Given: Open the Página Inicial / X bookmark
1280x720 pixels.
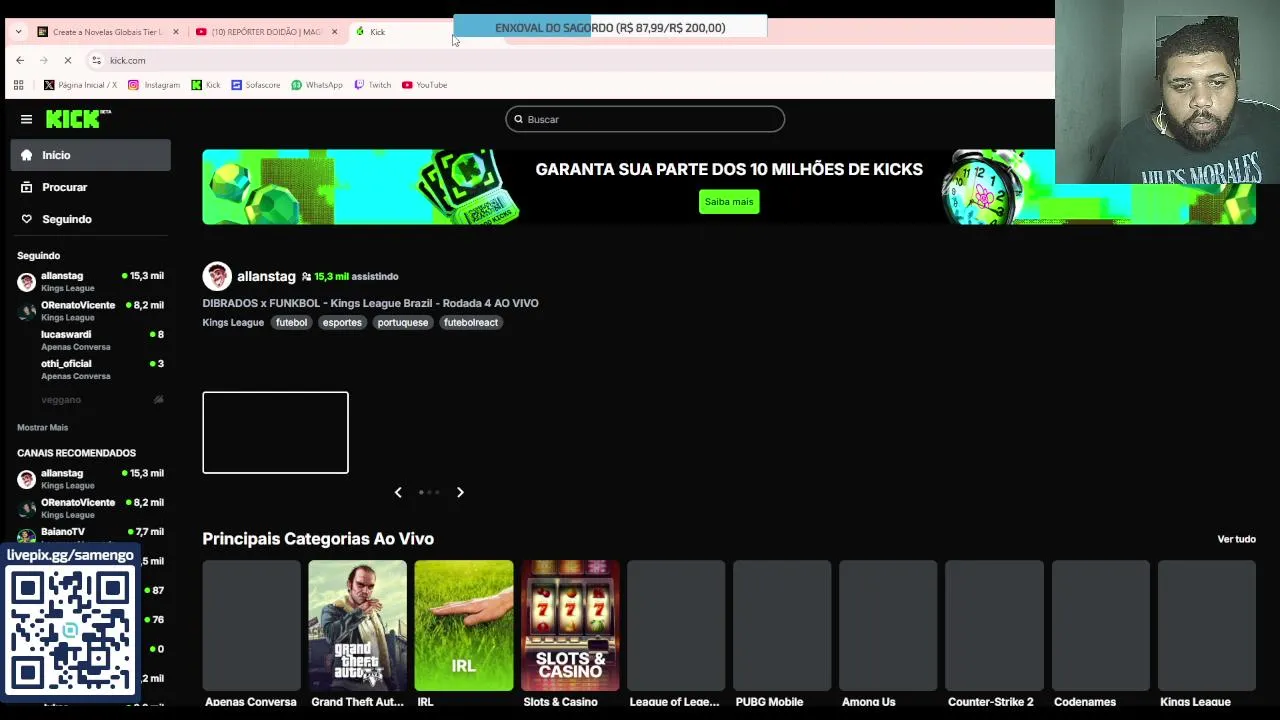Looking at the screenshot, I should [80, 85].
